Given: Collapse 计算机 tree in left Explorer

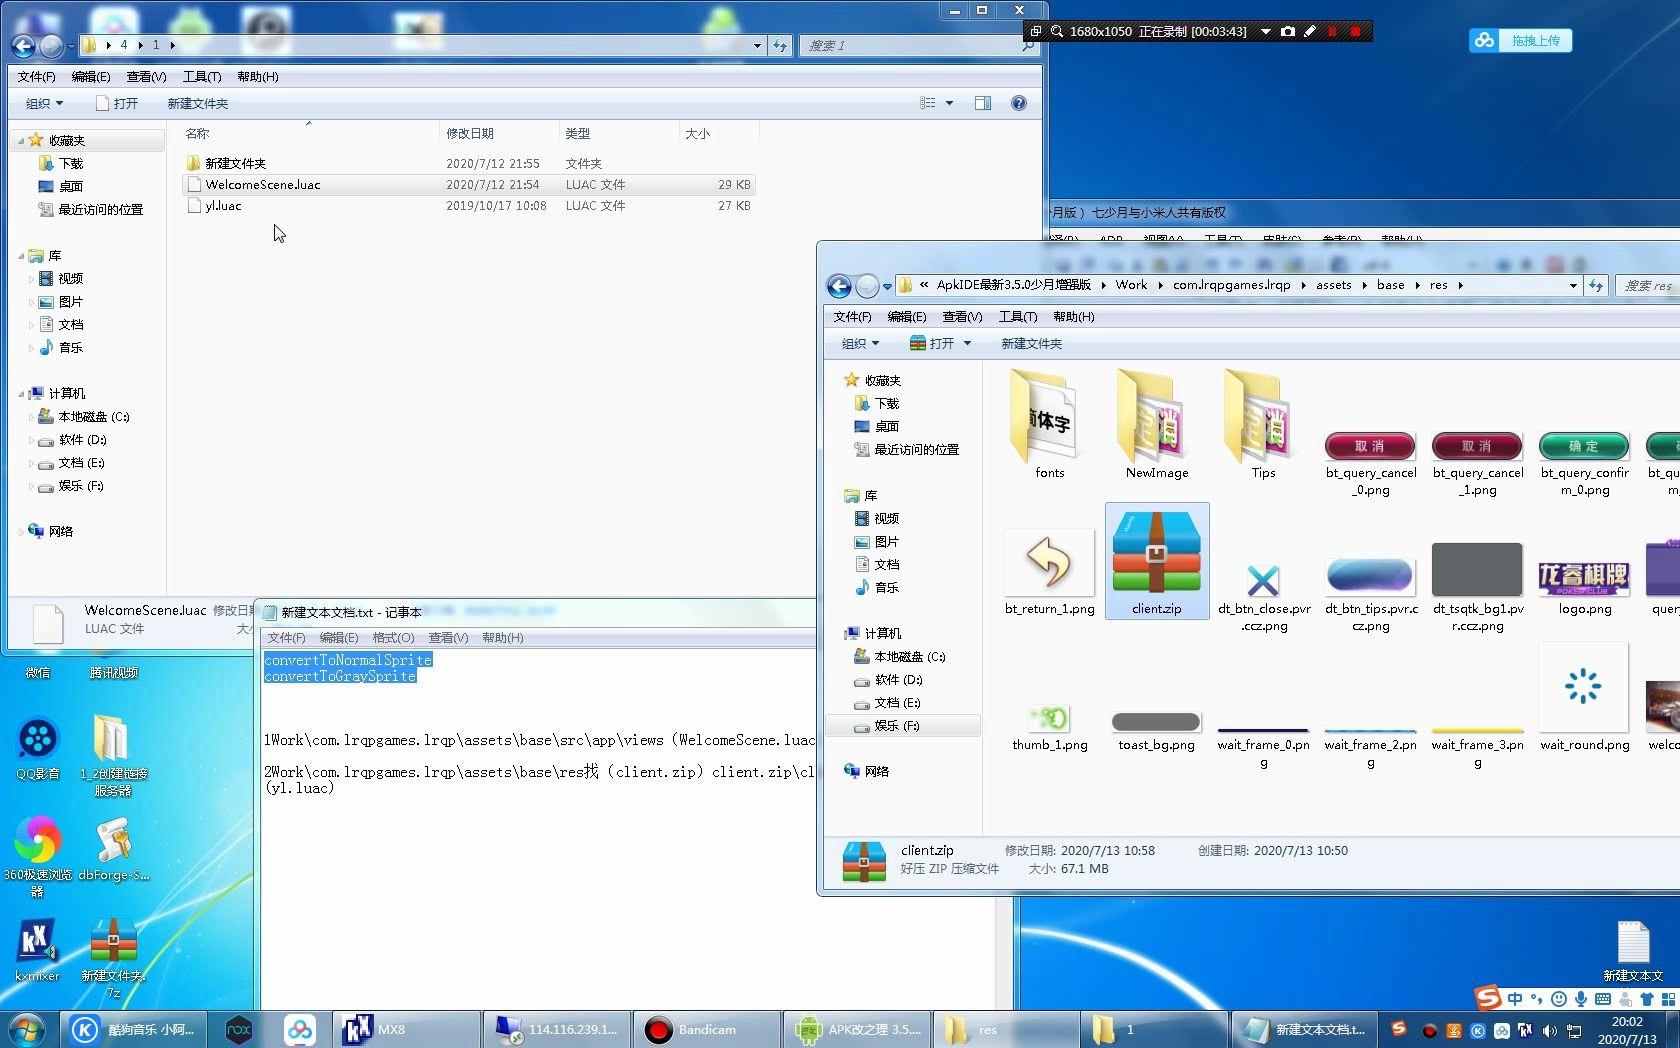Looking at the screenshot, I should pos(21,394).
